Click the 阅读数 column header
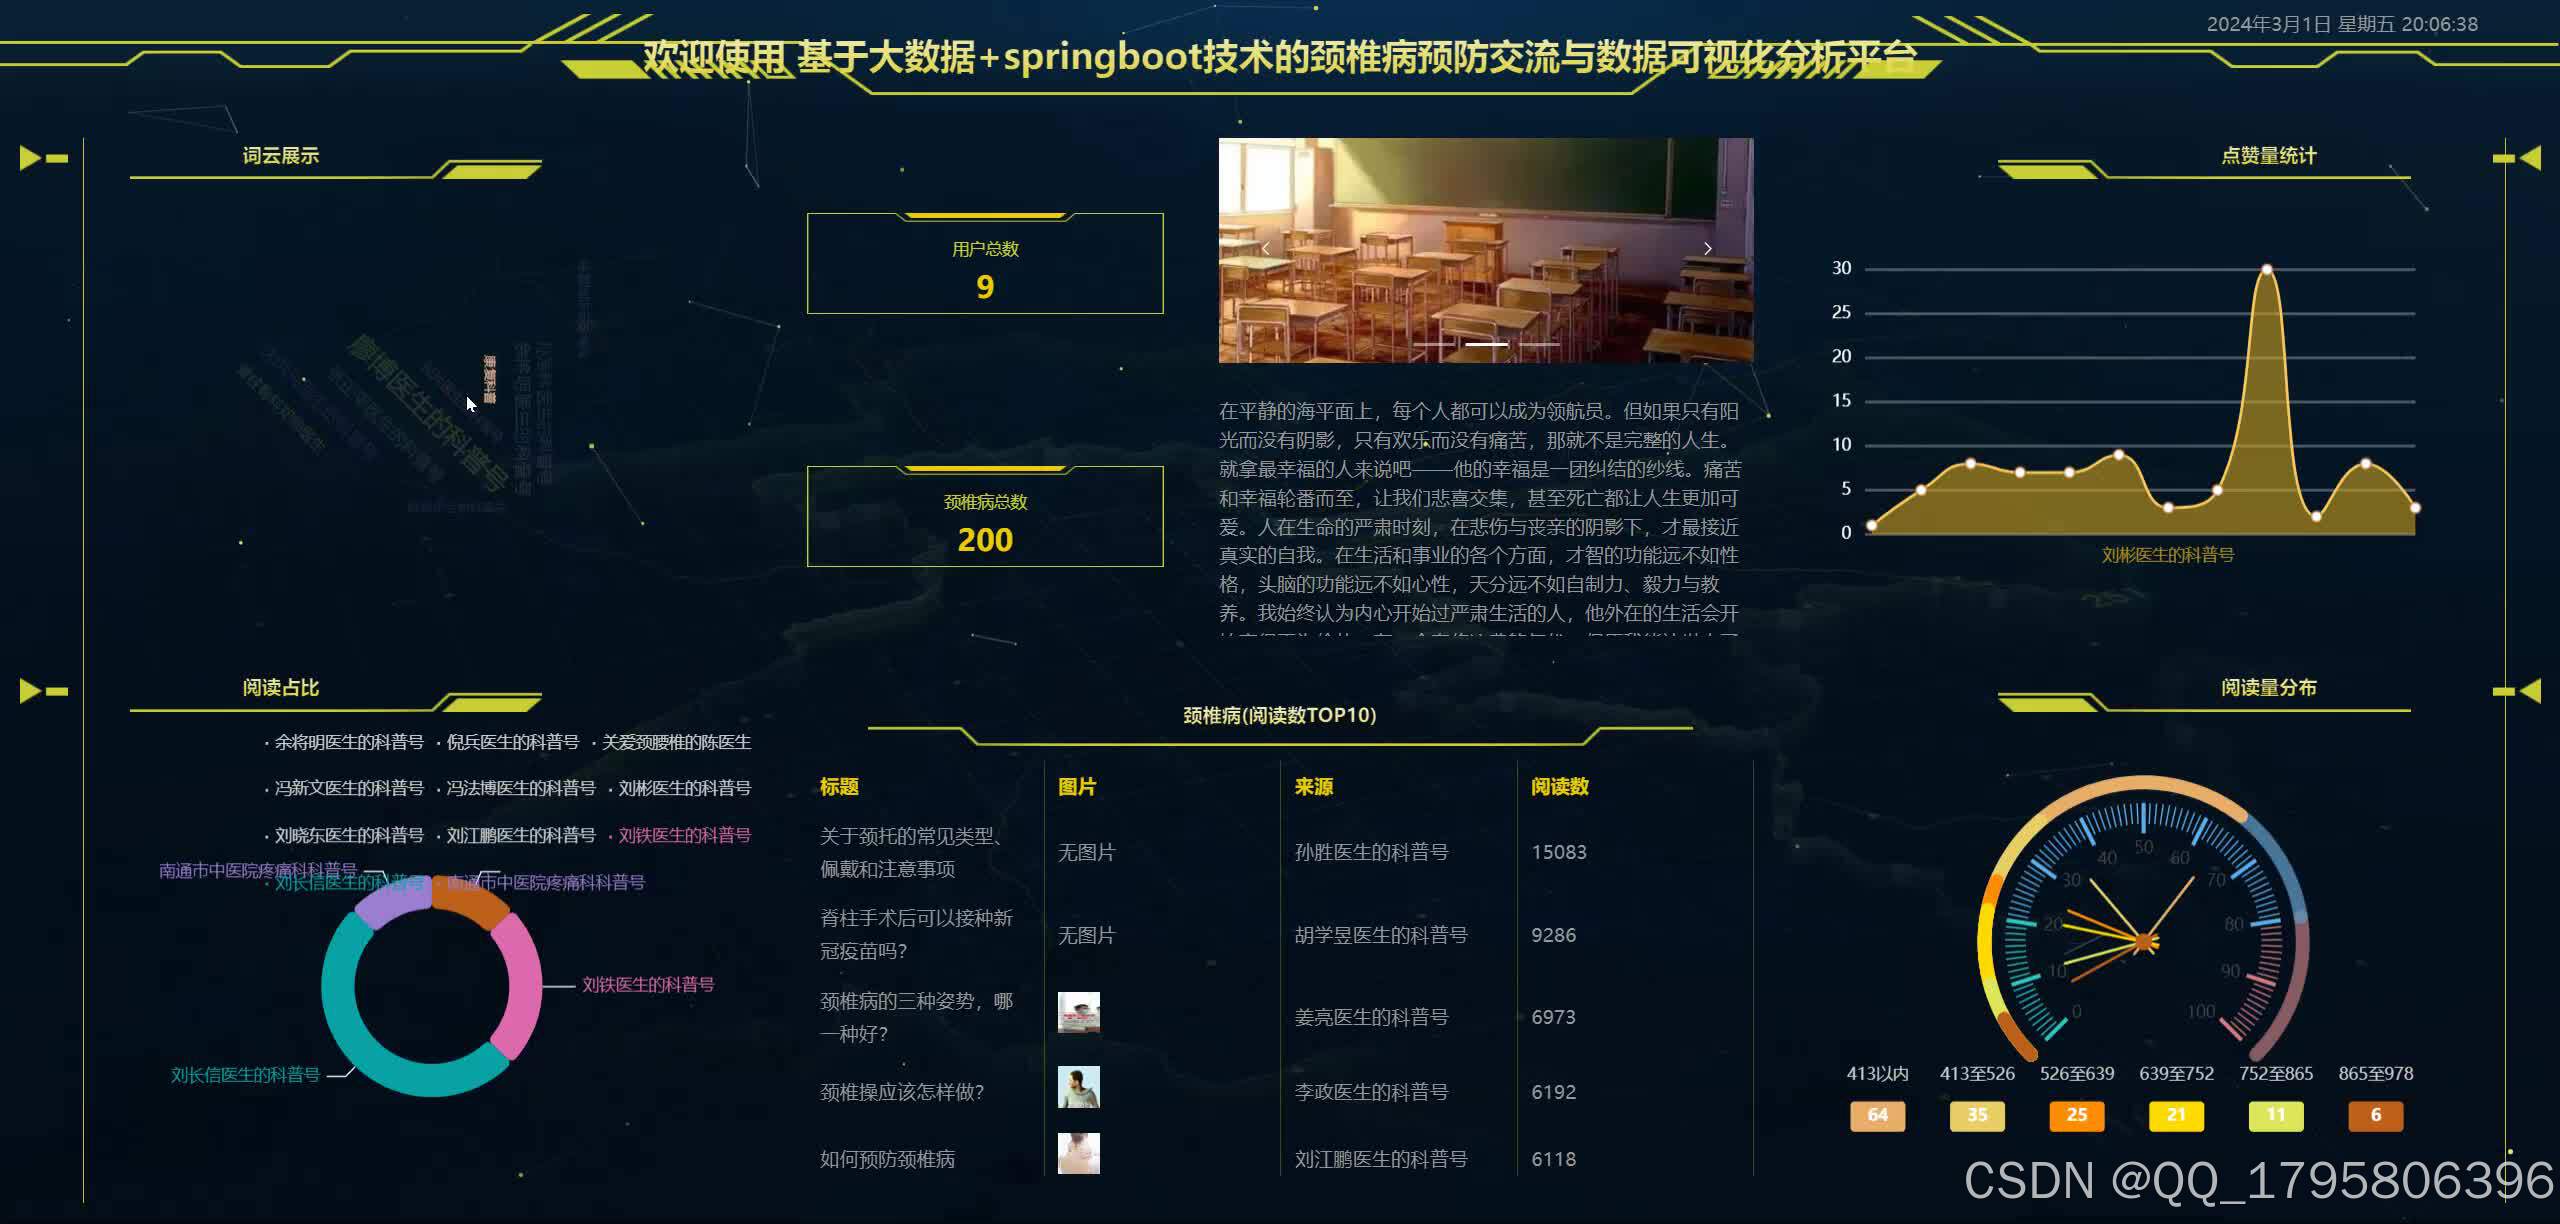Screen dimensions: 2560x1224 [1559, 787]
